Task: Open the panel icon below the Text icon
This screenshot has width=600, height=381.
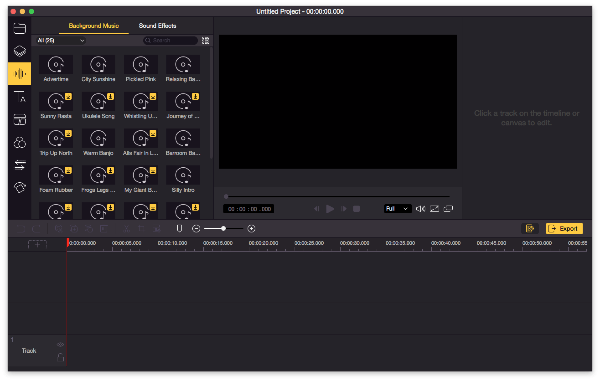Action: click(20, 119)
